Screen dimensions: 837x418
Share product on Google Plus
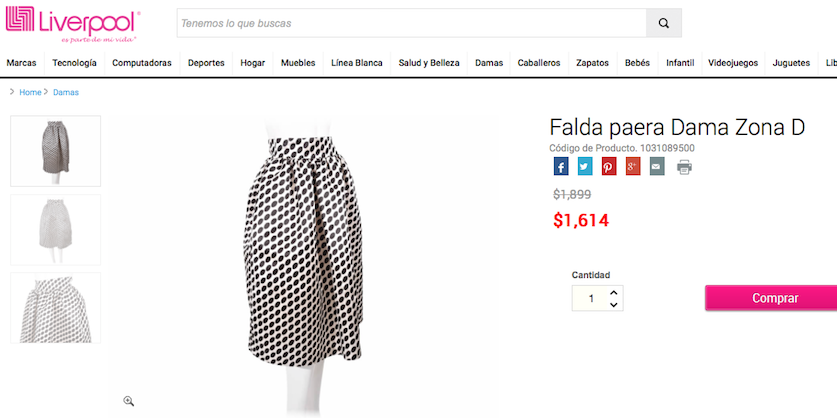coord(632,167)
